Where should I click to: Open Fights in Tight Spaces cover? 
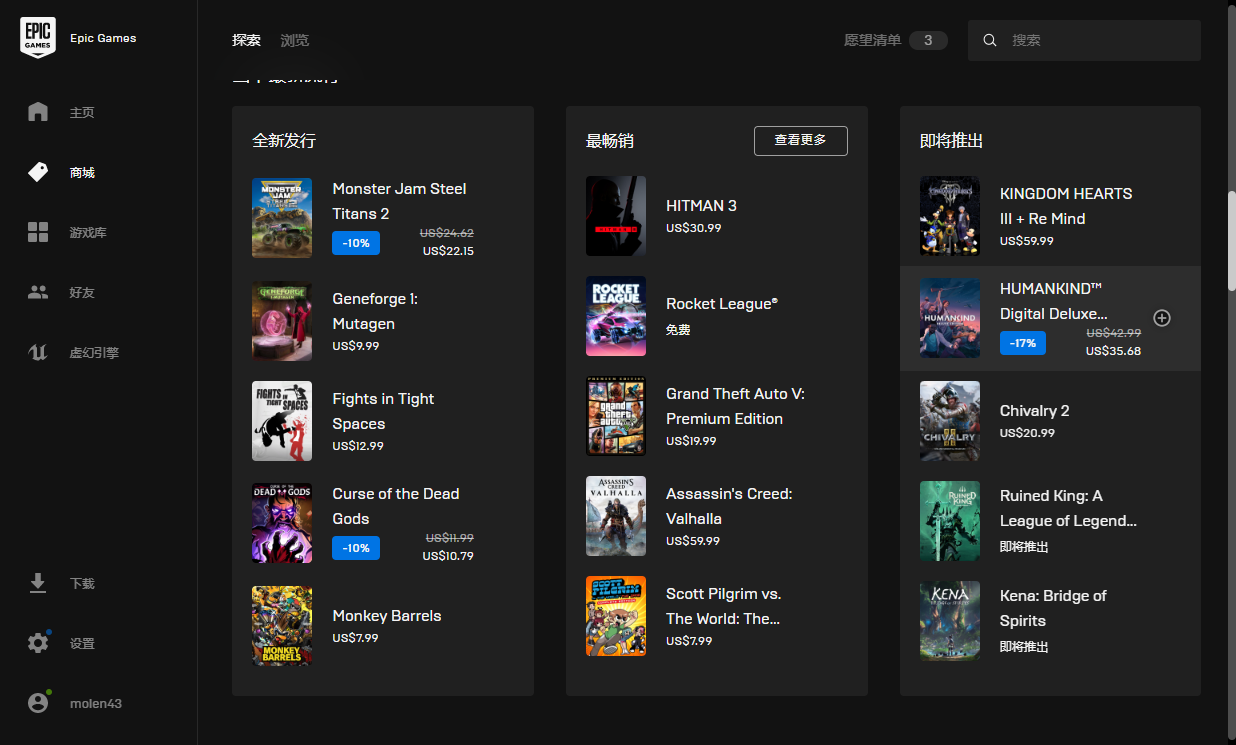(x=282, y=421)
